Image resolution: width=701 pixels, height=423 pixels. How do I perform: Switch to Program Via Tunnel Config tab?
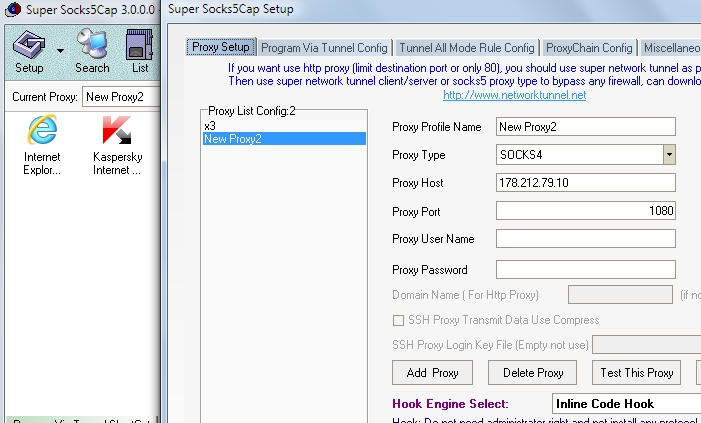(x=324, y=48)
